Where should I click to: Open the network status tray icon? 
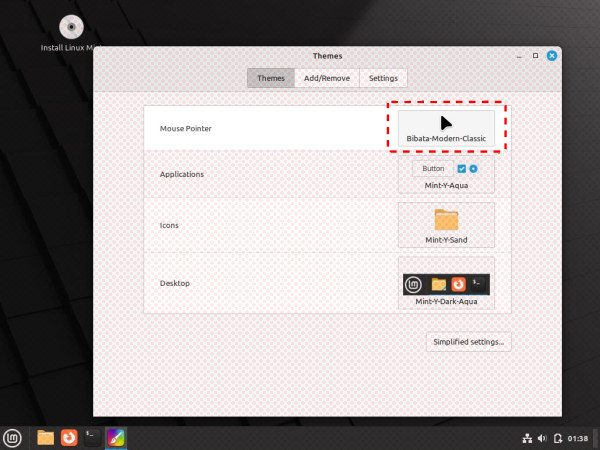527,439
